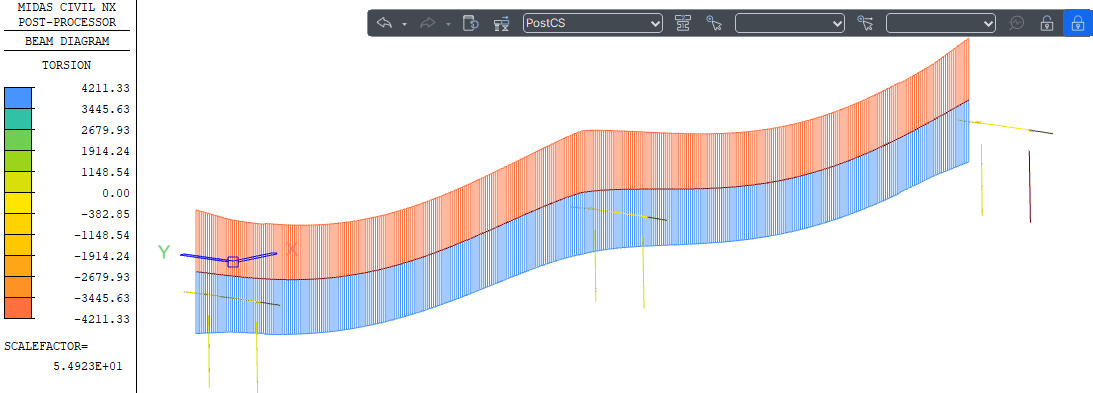Click the greyed-out results graph icon

[x=1016, y=23]
